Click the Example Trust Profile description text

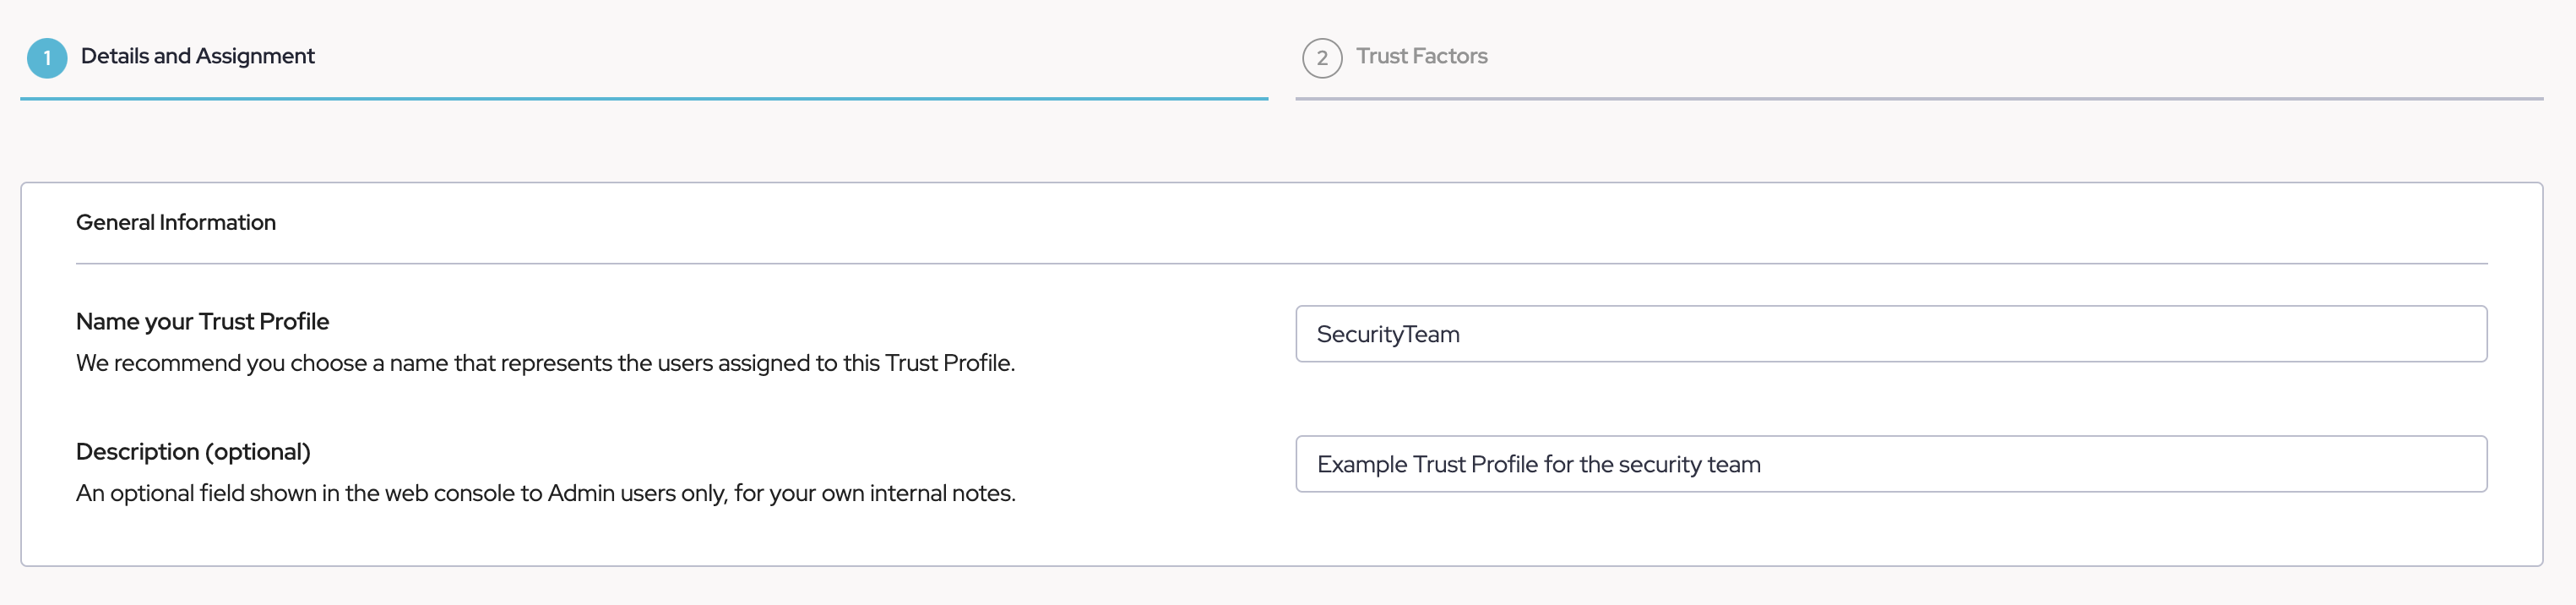1538,464
